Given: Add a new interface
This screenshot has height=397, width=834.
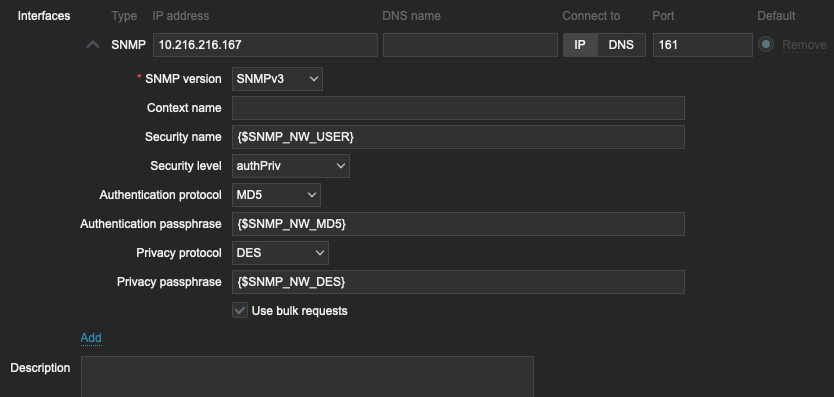Looking at the screenshot, I should (x=91, y=338).
